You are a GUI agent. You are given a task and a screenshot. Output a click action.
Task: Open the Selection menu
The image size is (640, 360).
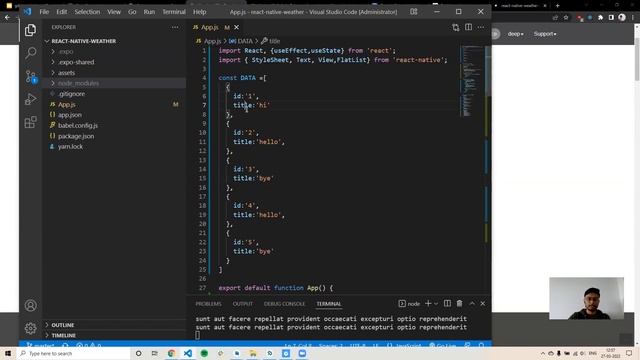click(87, 12)
